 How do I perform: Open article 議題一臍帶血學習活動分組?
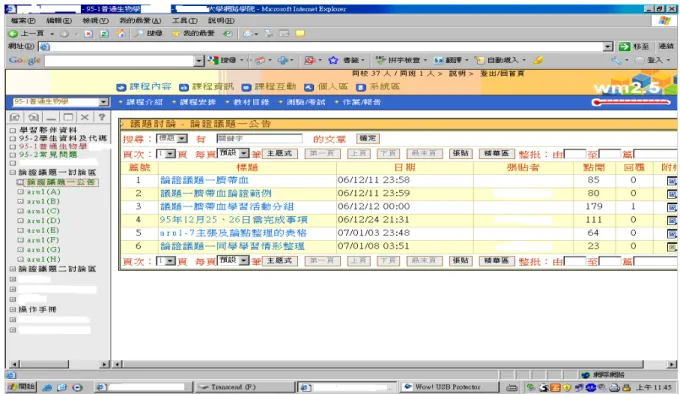tap(227, 207)
